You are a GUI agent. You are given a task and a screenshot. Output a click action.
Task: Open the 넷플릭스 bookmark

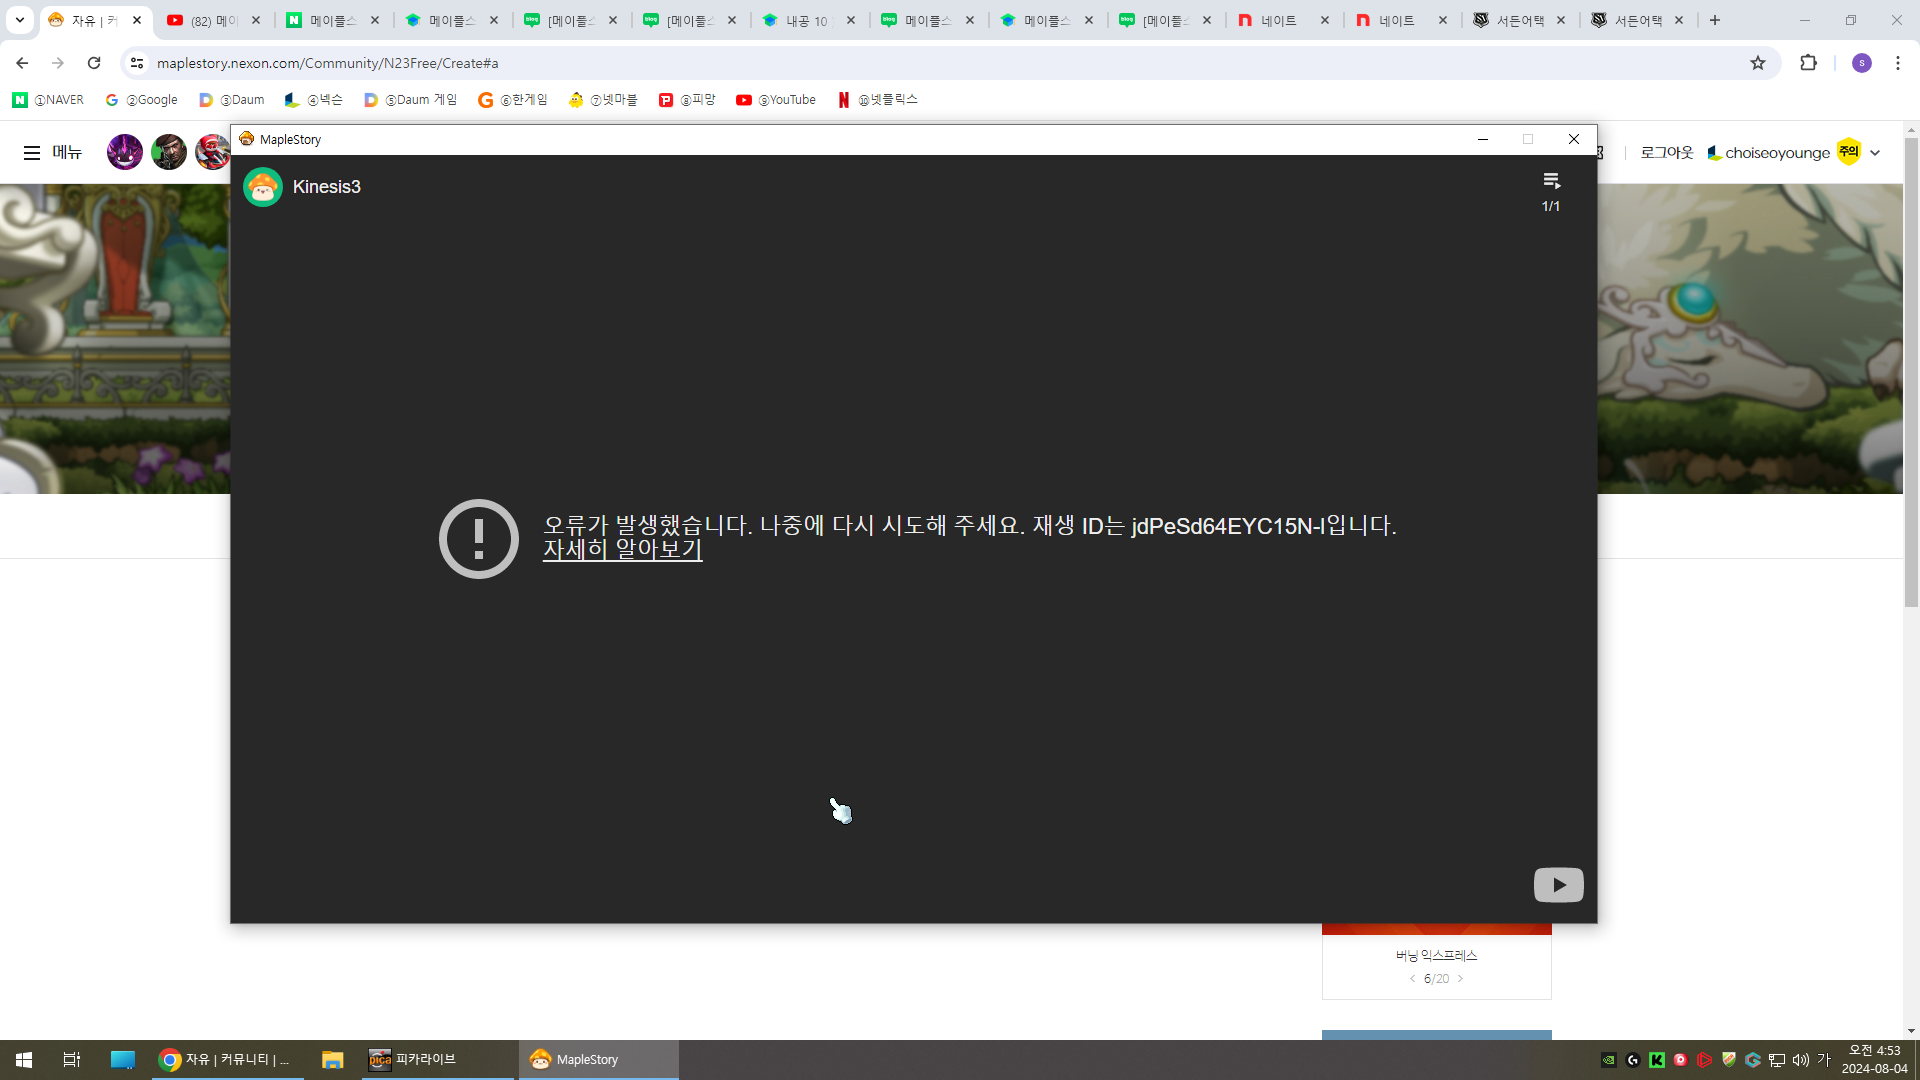pos(878,100)
